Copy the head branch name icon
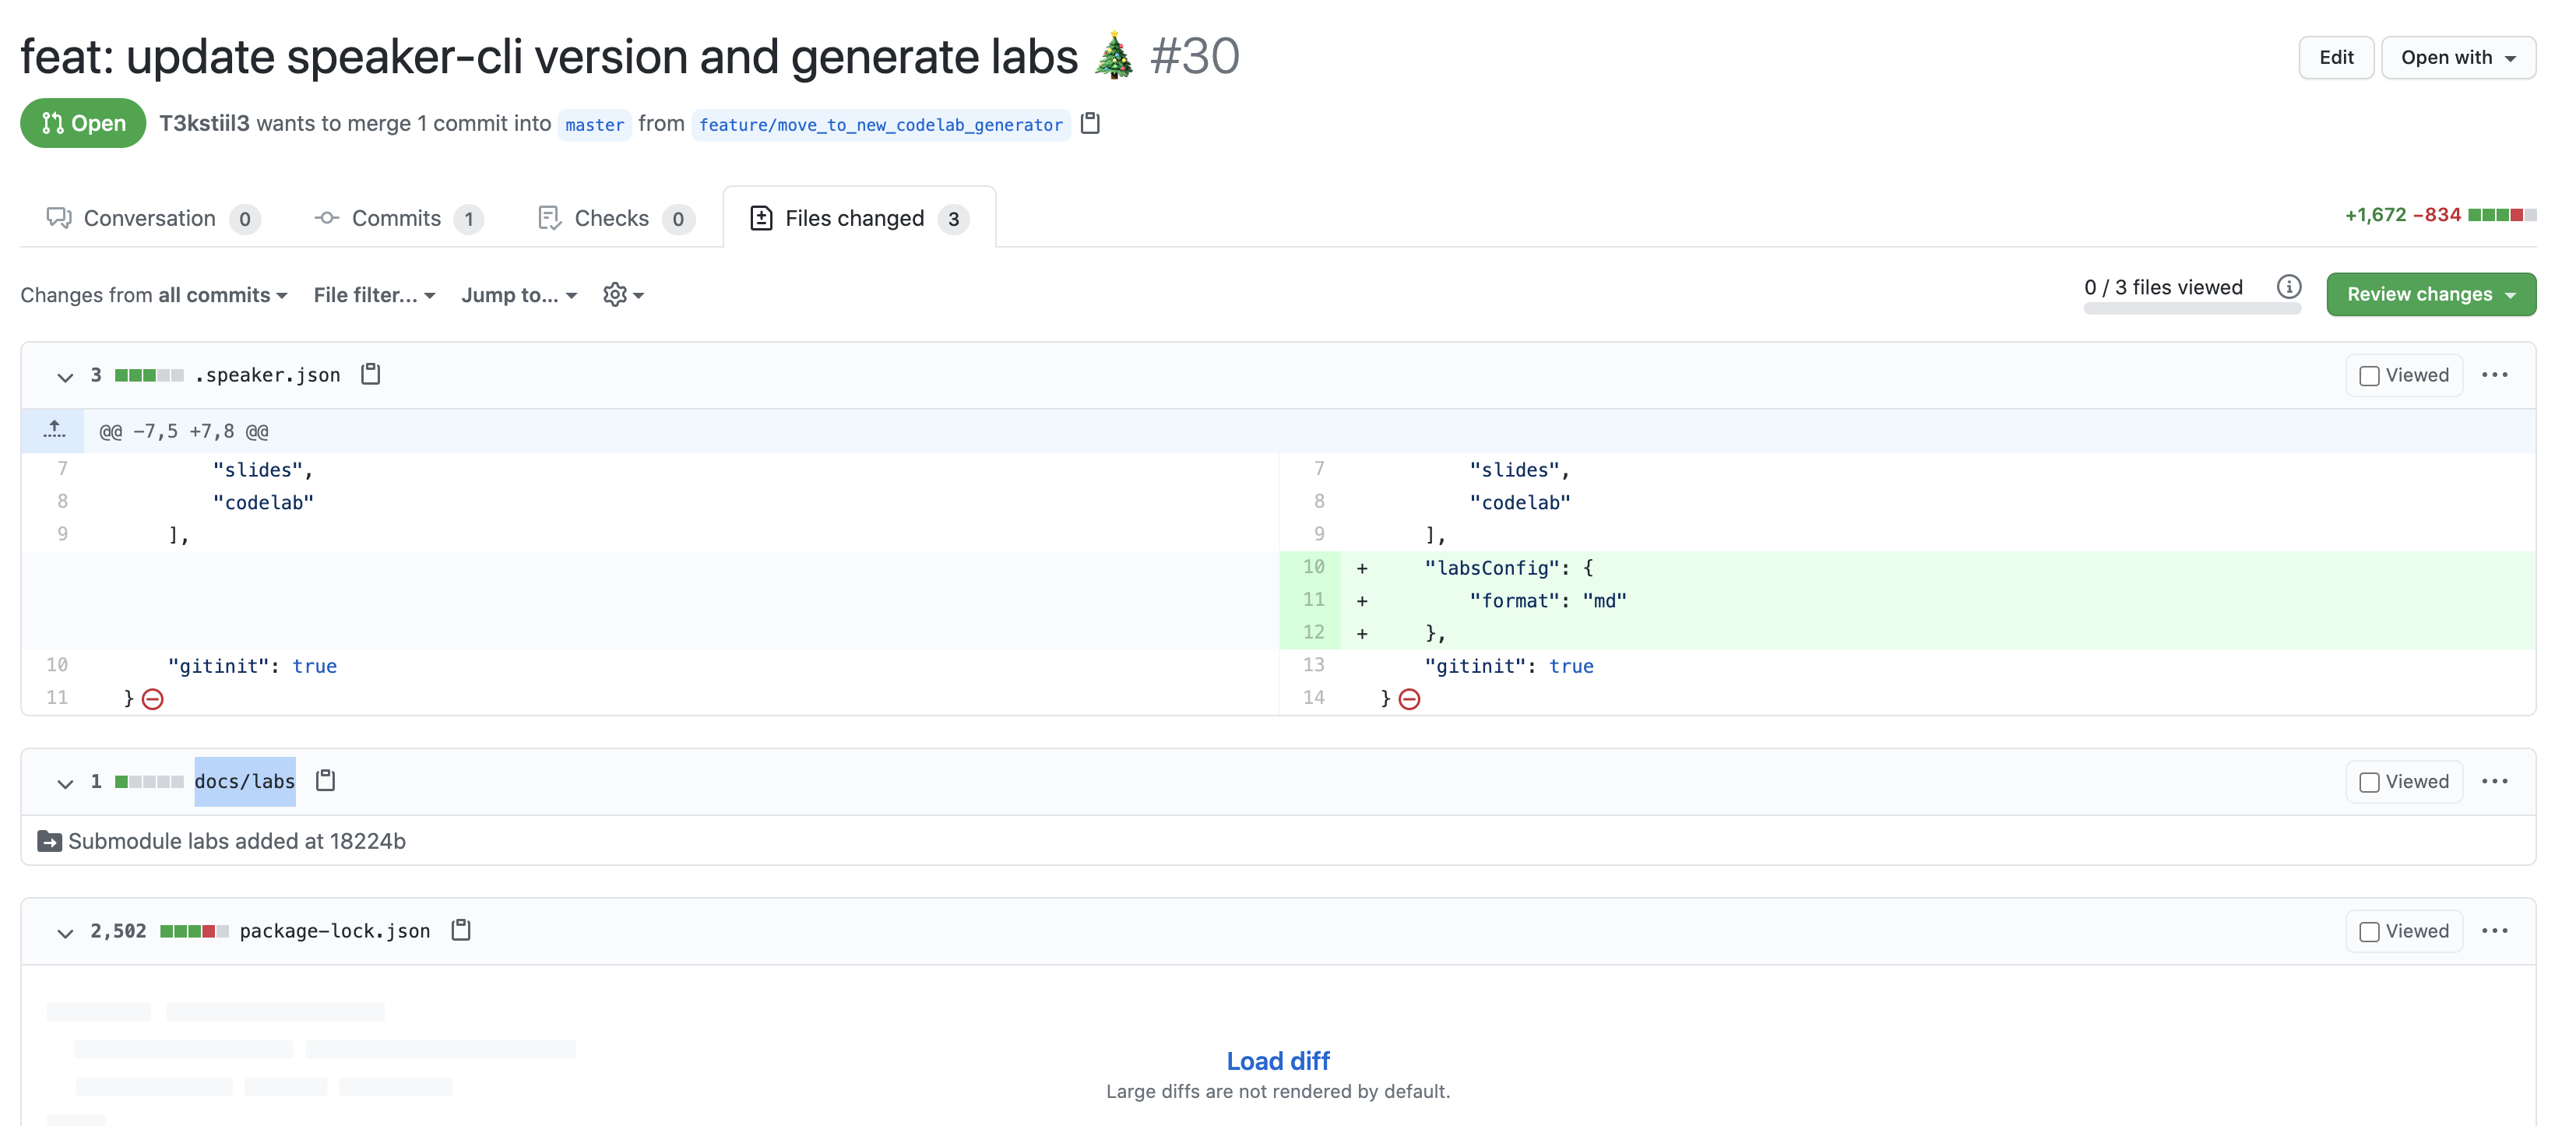Image resolution: width=2576 pixels, height=1126 pixels. [x=1090, y=123]
